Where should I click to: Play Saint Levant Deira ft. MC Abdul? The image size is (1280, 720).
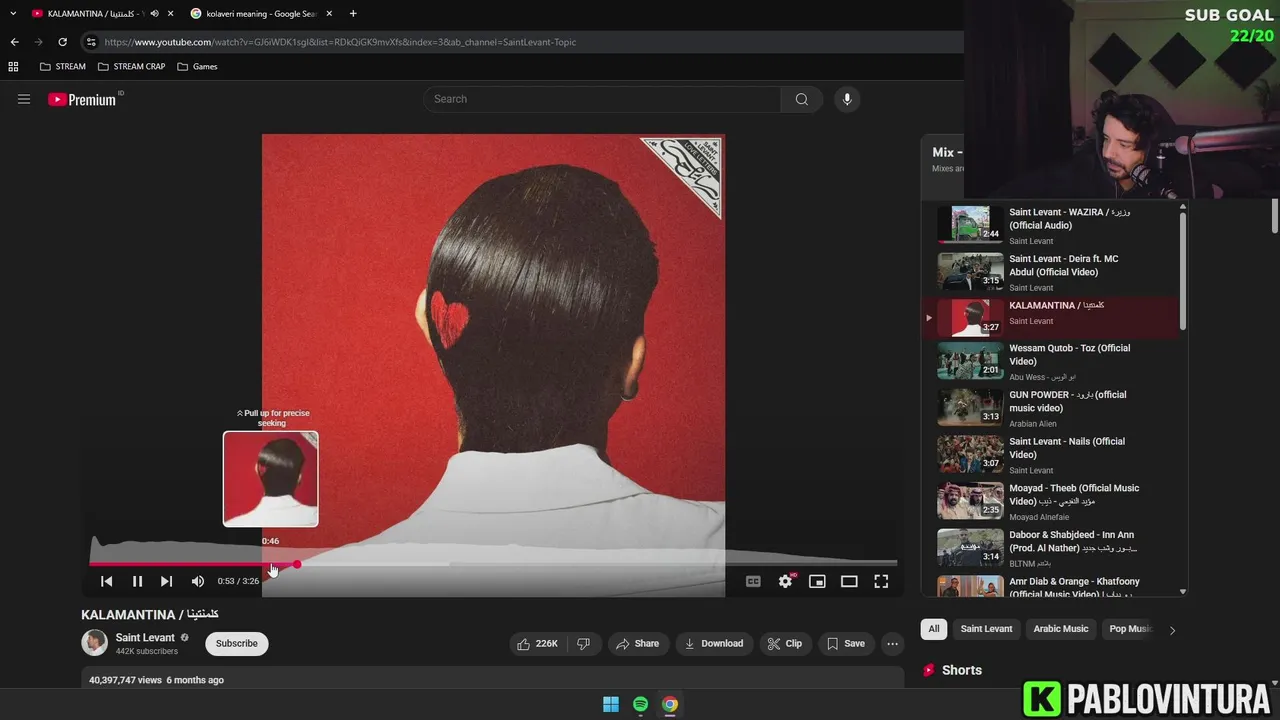[x=1051, y=272]
